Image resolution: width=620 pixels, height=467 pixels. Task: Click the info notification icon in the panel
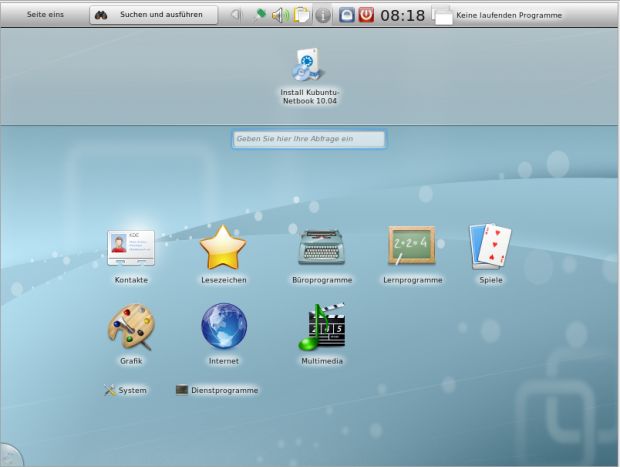coord(323,15)
